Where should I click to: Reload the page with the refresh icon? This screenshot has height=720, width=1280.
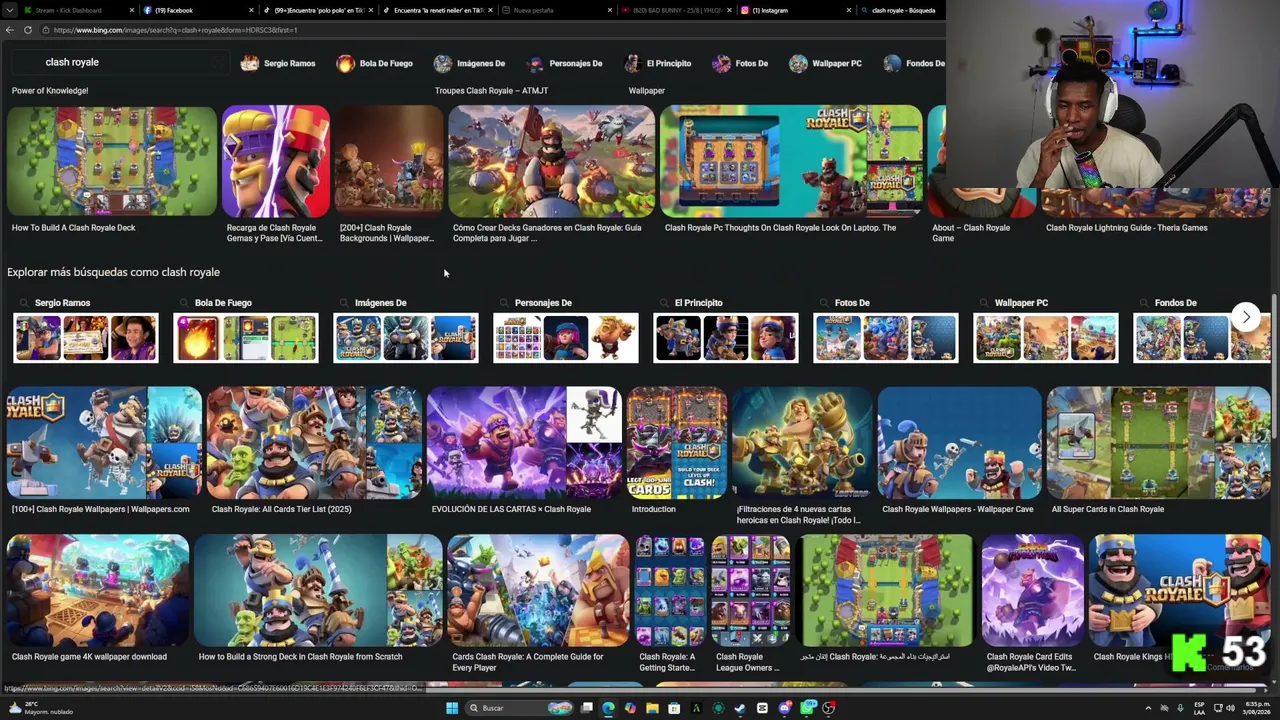pos(28,30)
